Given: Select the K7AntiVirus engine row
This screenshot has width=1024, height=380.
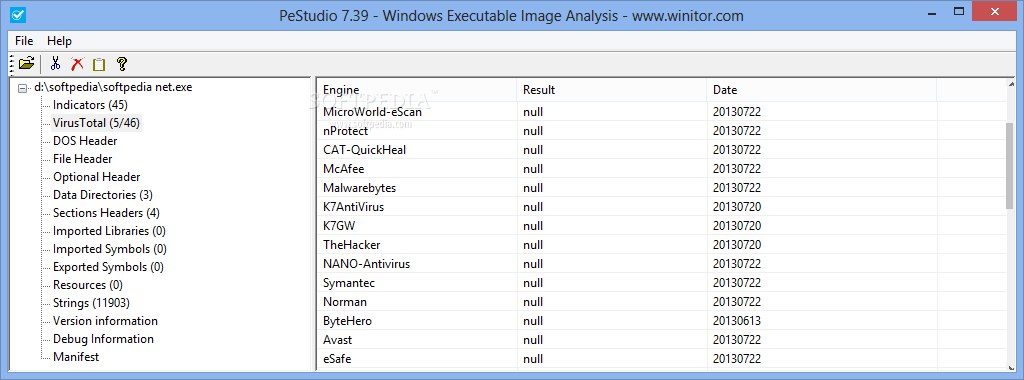Looking at the screenshot, I should click(x=661, y=207).
